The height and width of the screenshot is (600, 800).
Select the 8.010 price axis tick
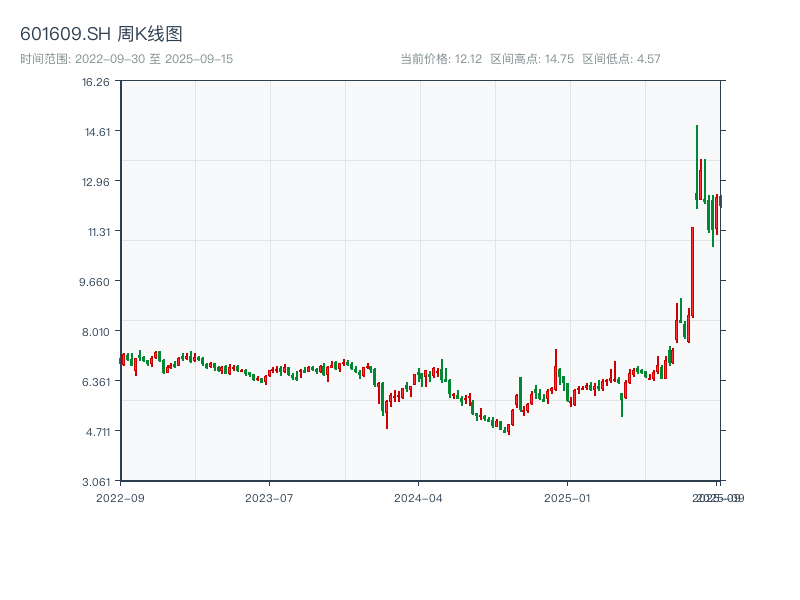click(96, 332)
